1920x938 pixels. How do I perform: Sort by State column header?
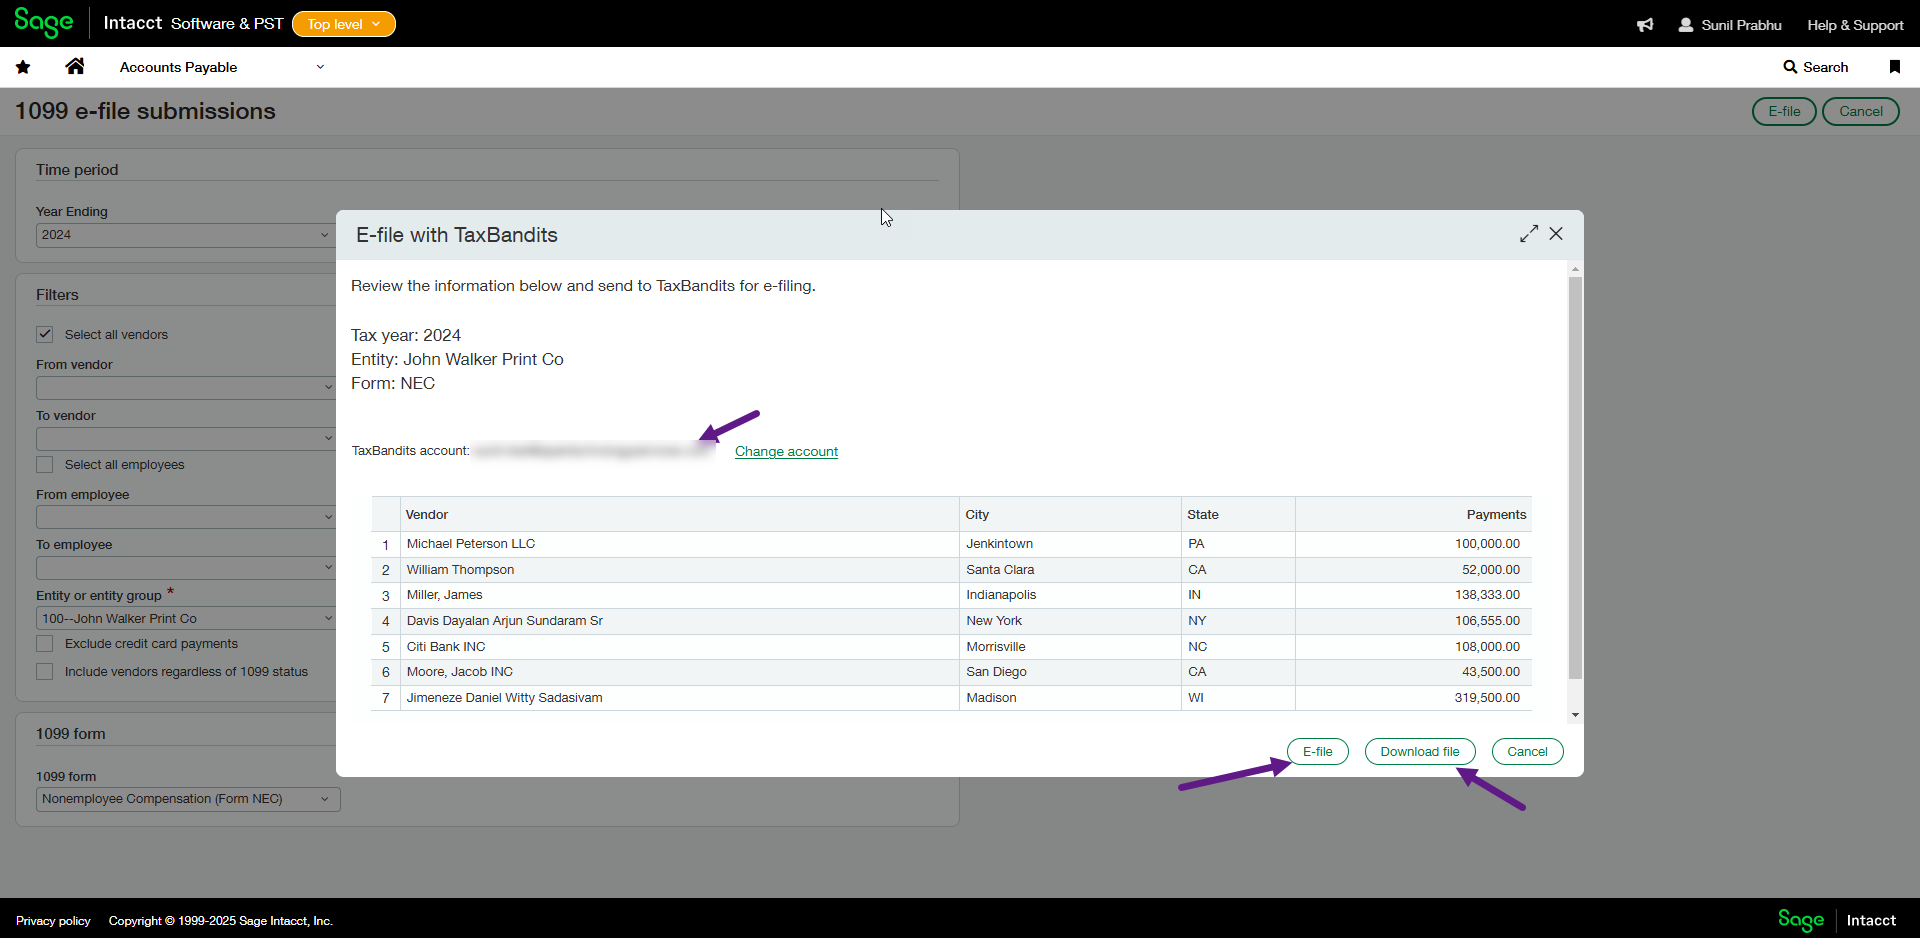click(1238, 515)
